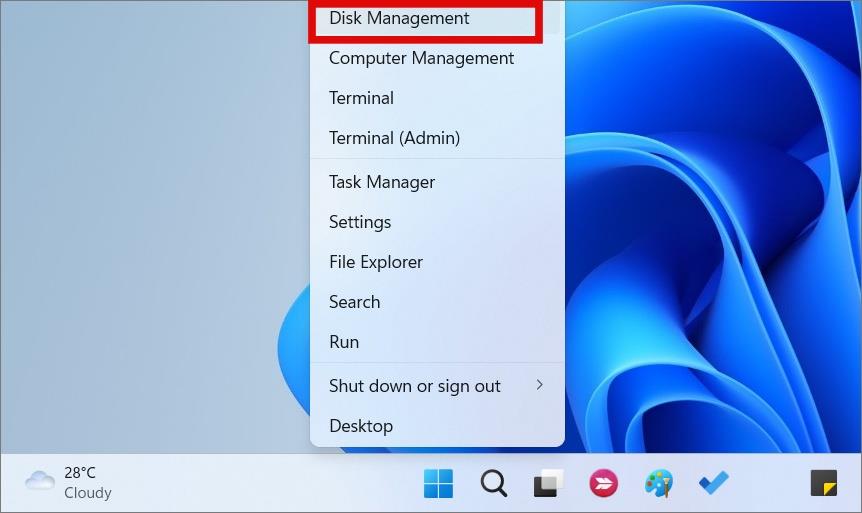Open Settings from the context menu
The height and width of the screenshot is (513, 862).
pos(437,222)
